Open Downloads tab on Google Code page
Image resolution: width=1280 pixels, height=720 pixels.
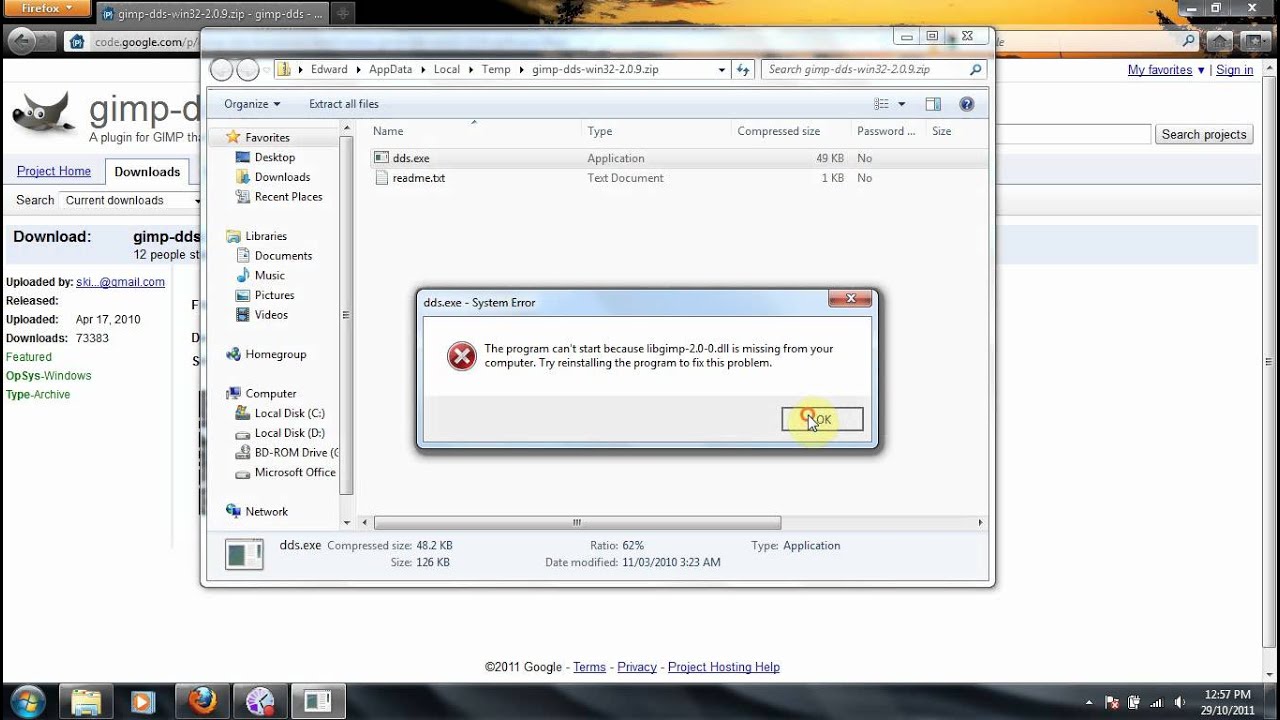(x=147, y=172)
